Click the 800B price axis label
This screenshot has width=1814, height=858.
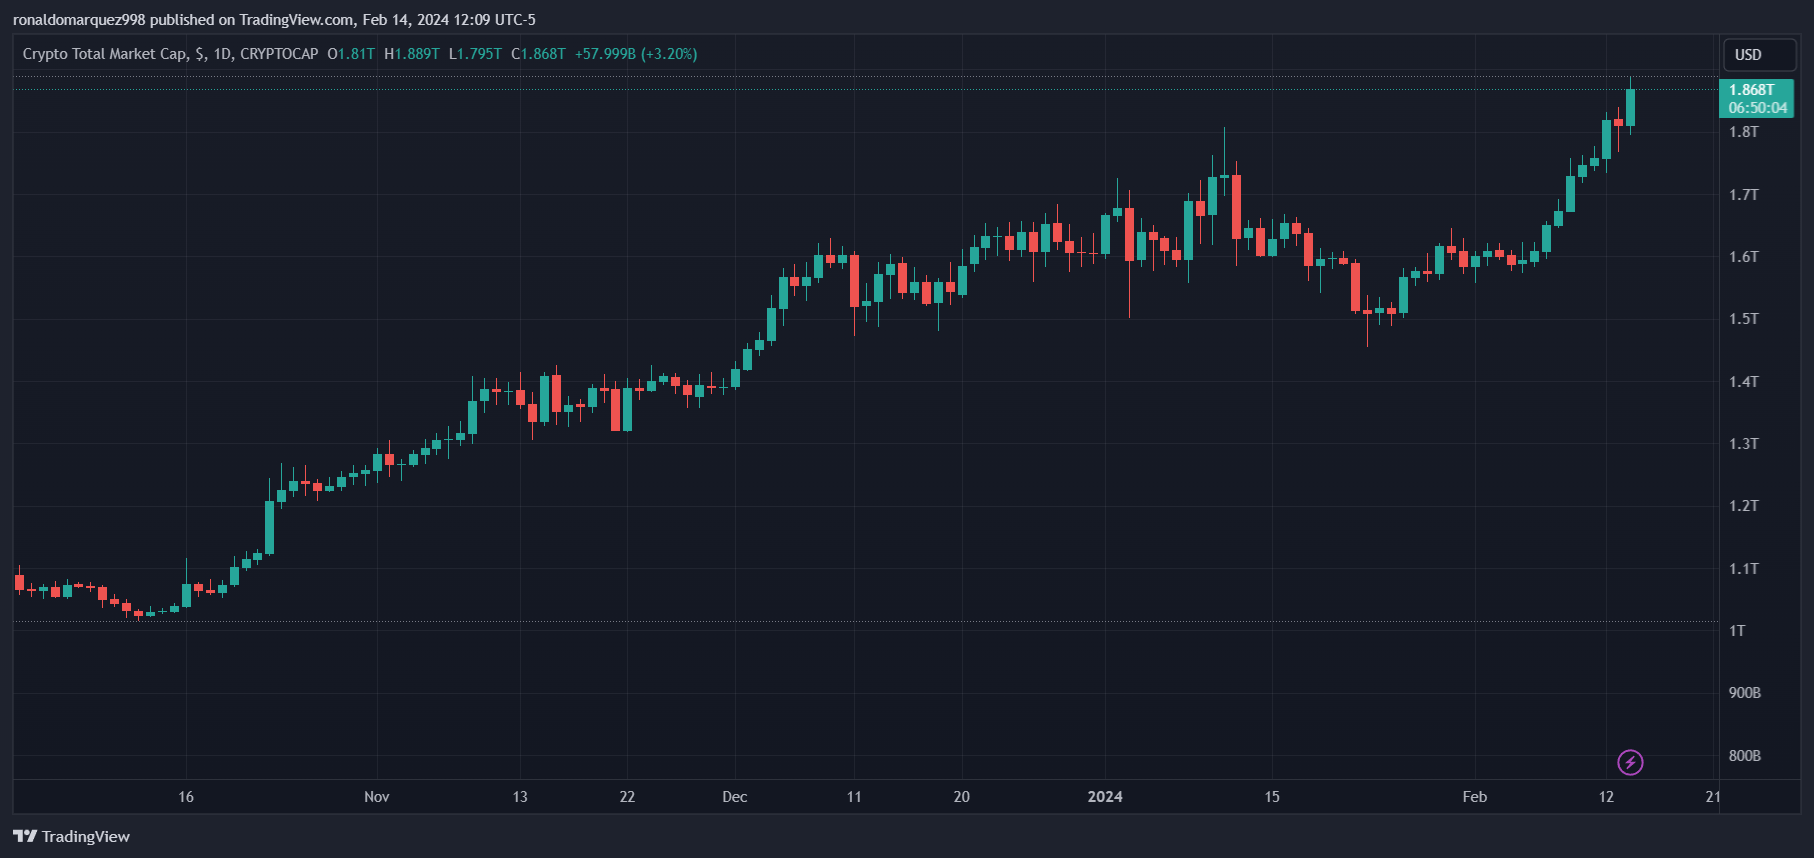tap(1745, 756)
